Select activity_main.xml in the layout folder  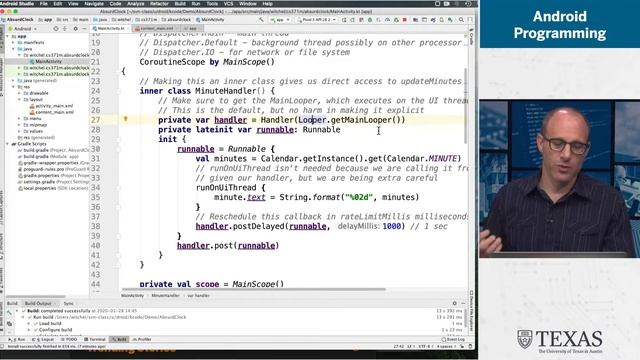51,106
